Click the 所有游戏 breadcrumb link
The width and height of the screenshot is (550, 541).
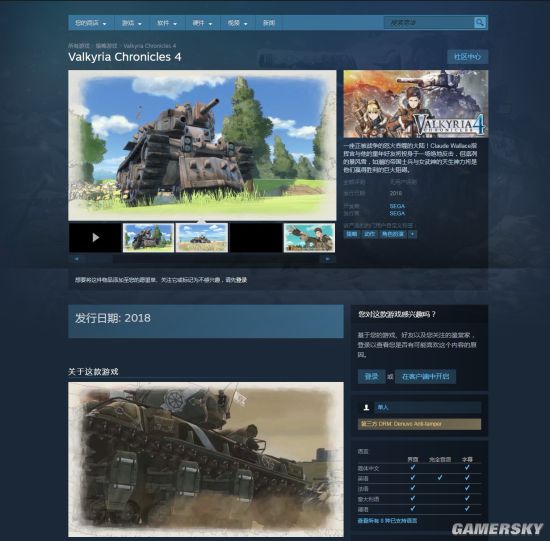click(x=79, y=46)
